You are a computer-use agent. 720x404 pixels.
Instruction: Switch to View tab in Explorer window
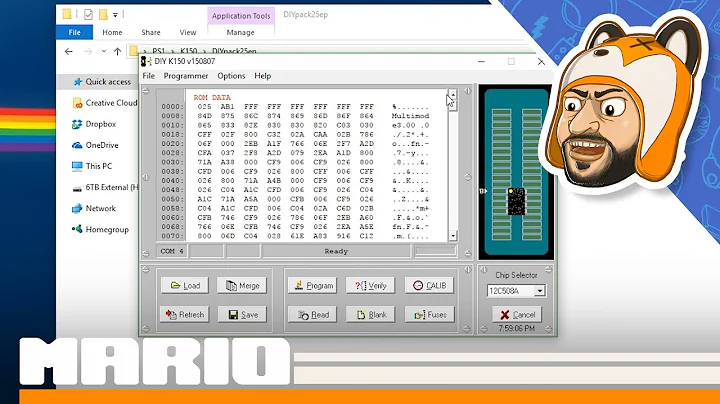tap(188, 32)
